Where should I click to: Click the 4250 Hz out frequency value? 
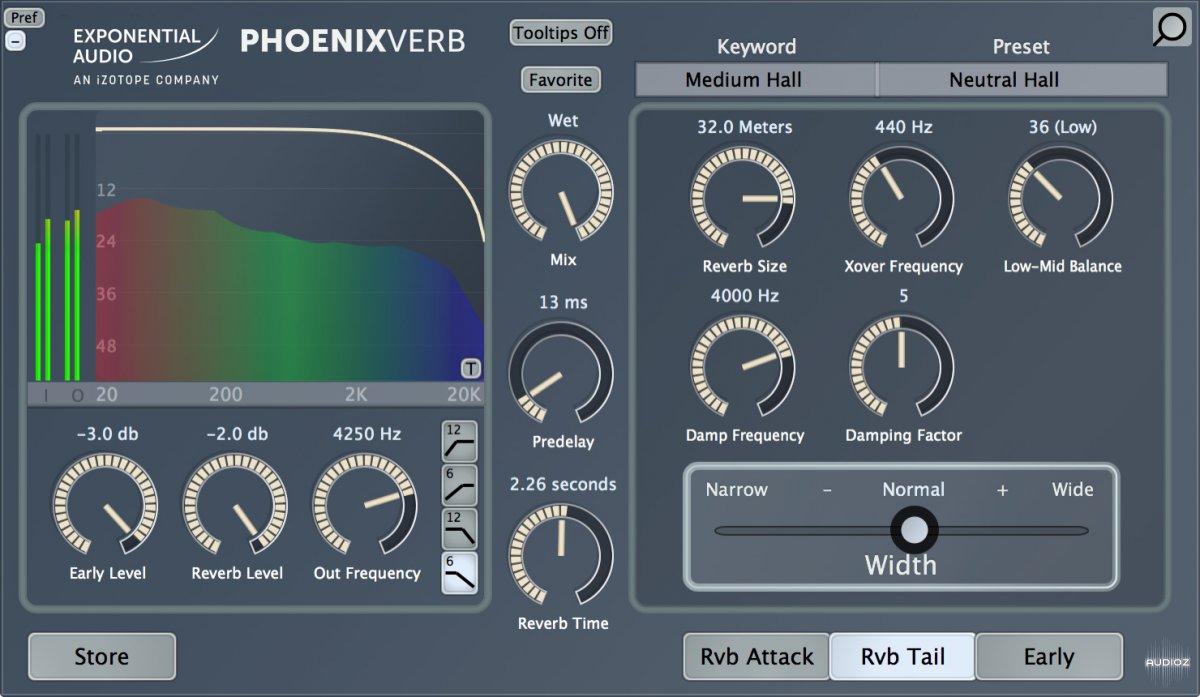click(x=367, y=434)
